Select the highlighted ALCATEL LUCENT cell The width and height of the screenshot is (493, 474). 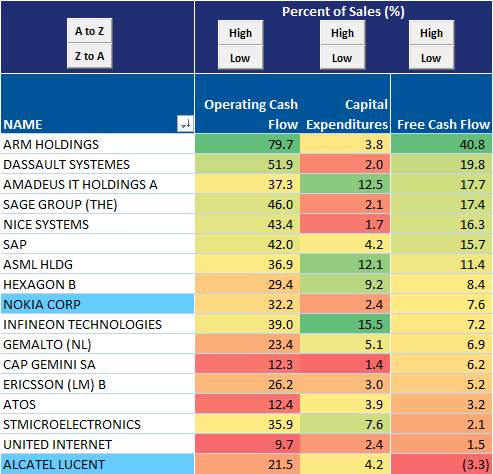coord(97,464)
